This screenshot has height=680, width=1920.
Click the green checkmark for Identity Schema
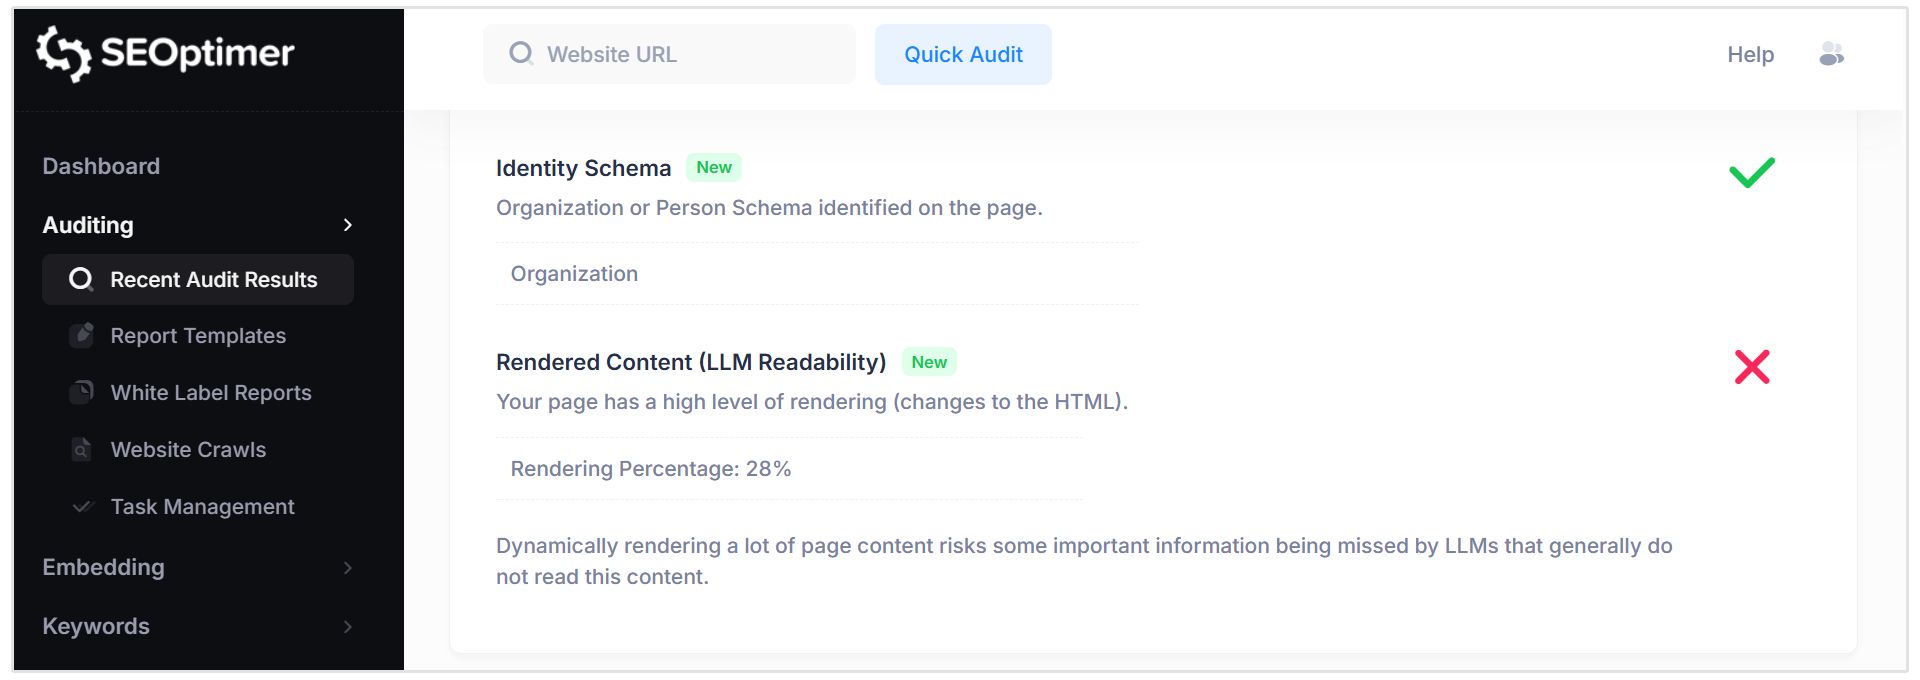[1752, 172]
